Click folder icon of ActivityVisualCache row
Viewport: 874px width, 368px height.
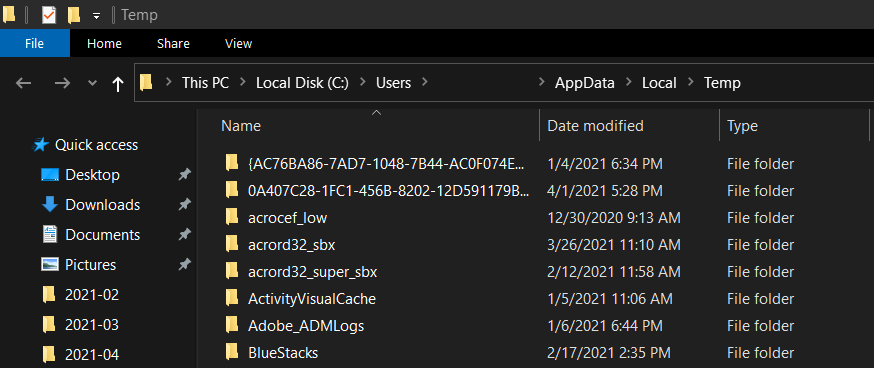click(232, 298)
